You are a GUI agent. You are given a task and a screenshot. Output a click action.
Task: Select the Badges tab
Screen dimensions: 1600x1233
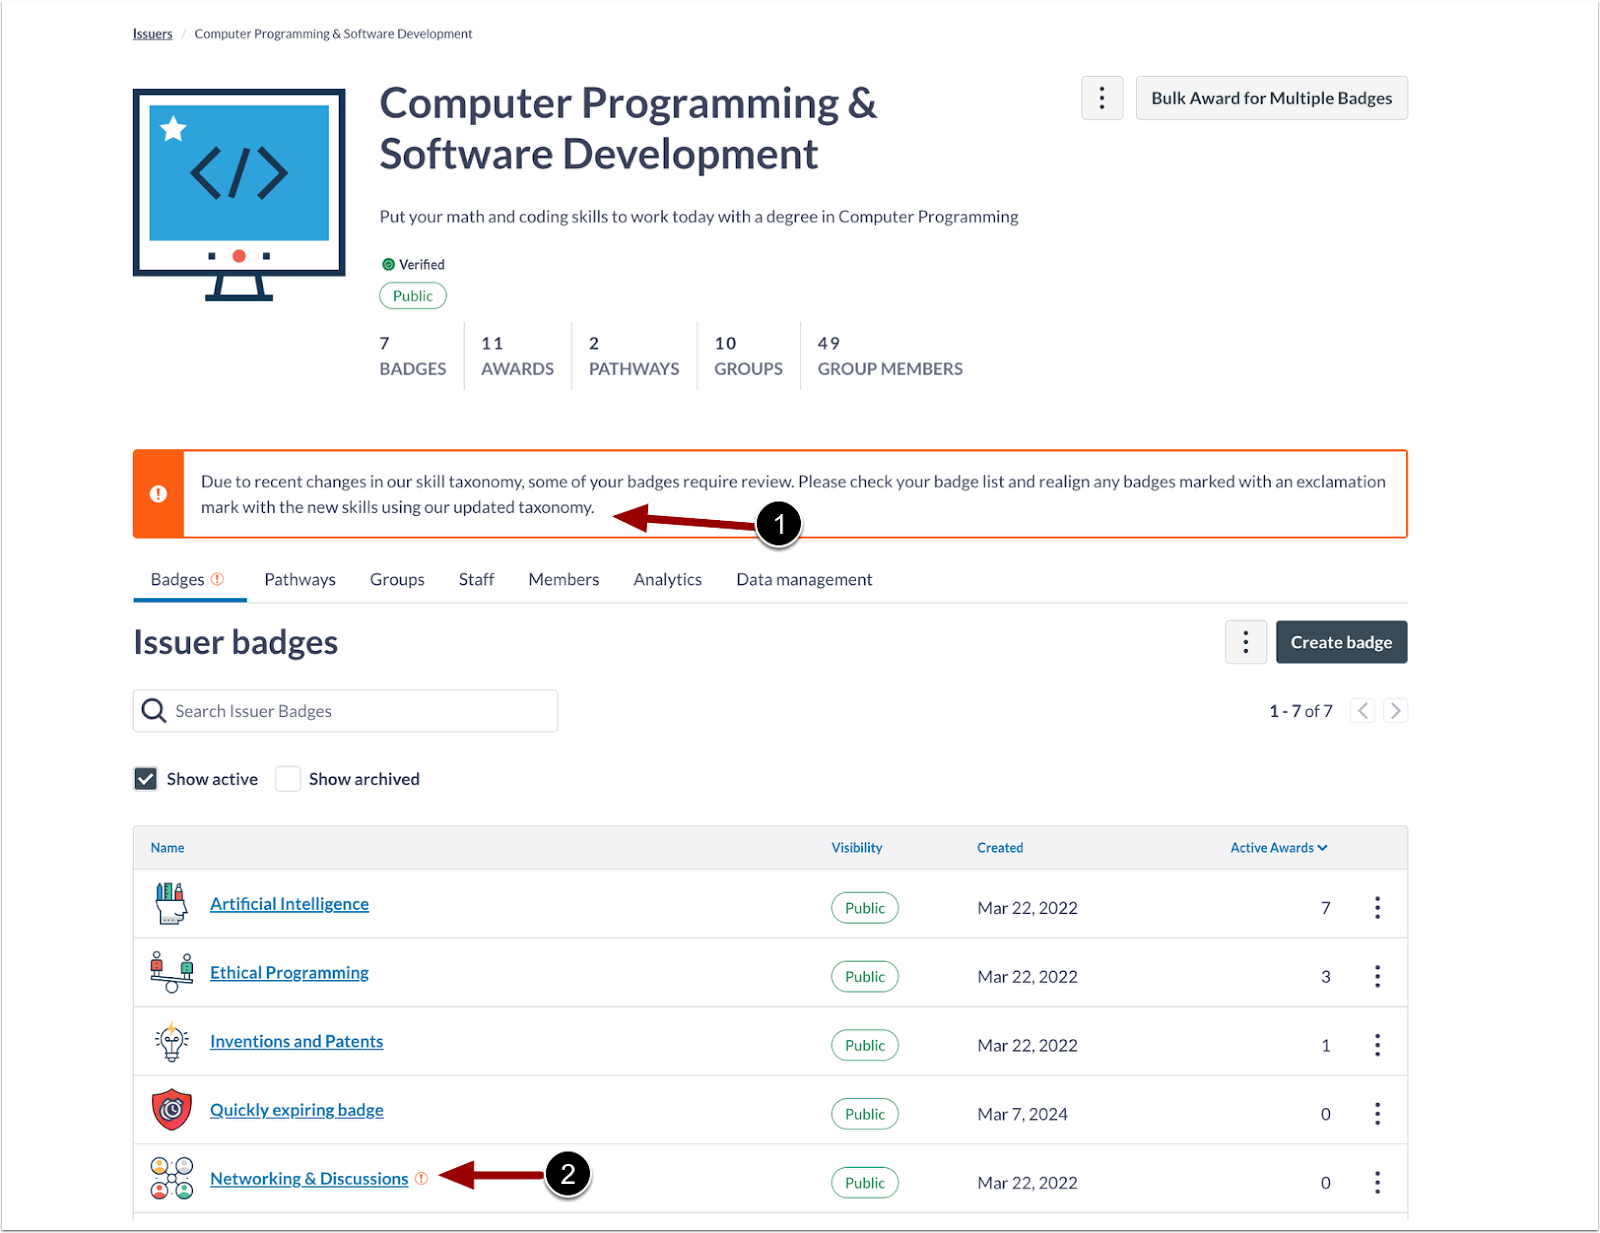tap(189, 580)
